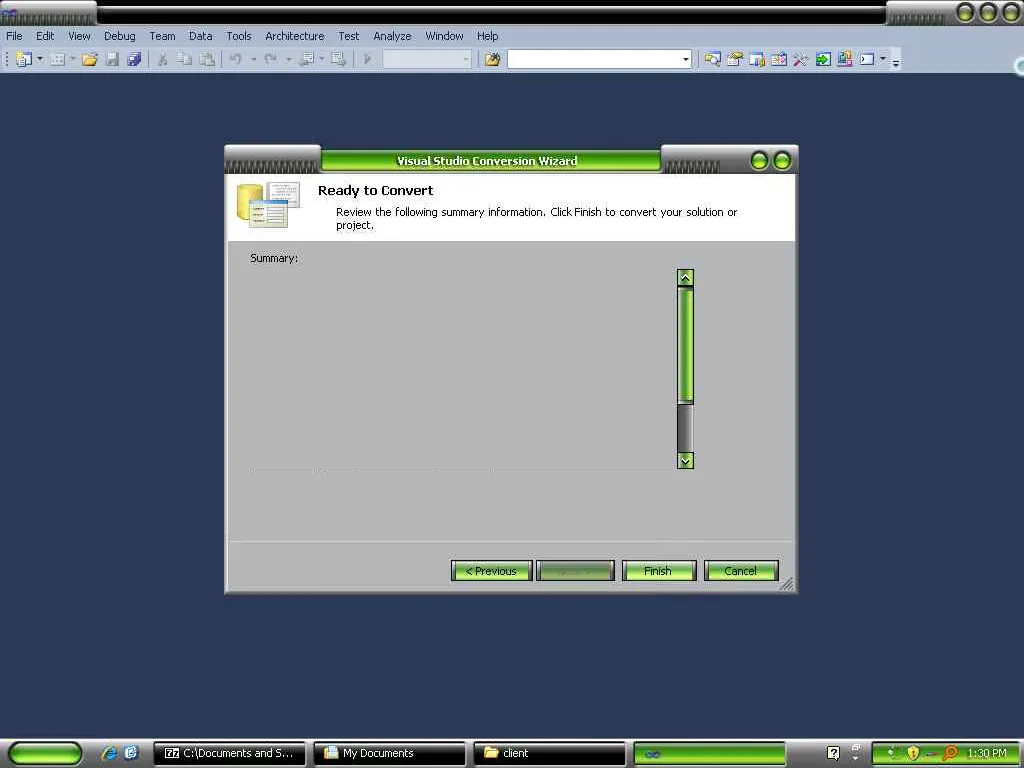Click the help question mark tray icon
1024x768 pixels.
pos(833,753)
